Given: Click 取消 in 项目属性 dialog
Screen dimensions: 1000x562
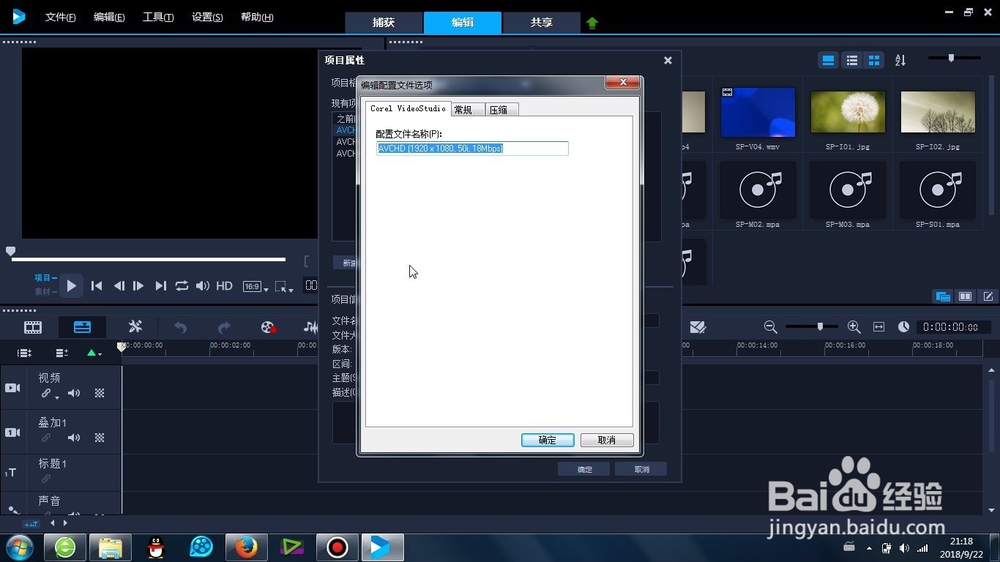Looking at the screenshot, I should pyautogui.click(x=642, y=469).
